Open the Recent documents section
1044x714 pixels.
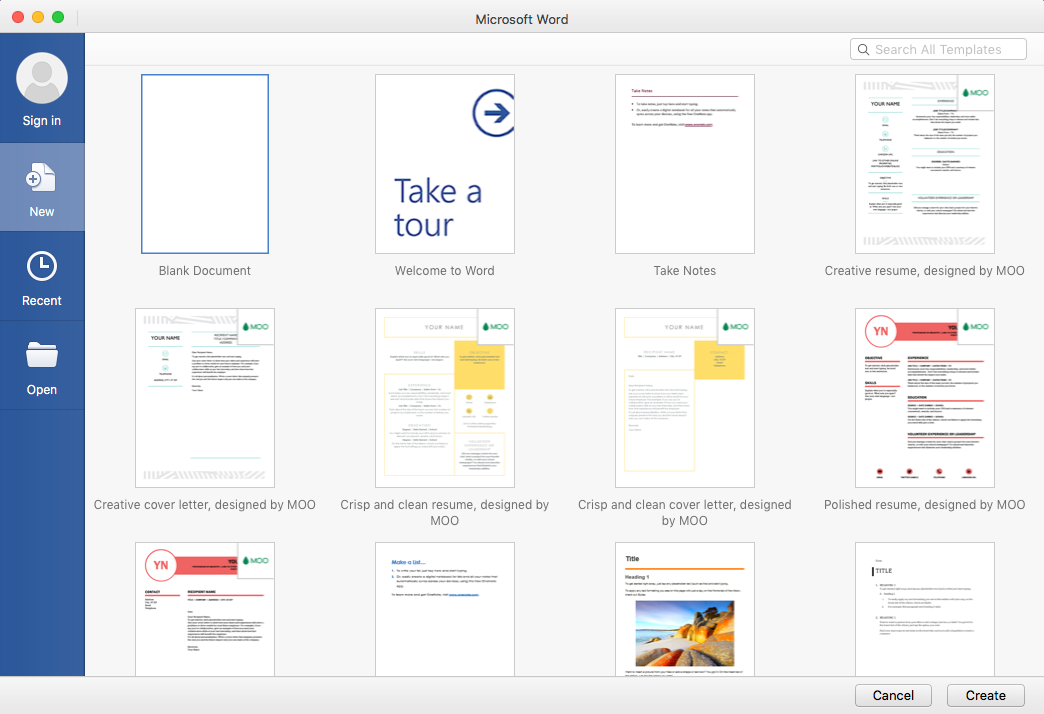pos(41,276)
